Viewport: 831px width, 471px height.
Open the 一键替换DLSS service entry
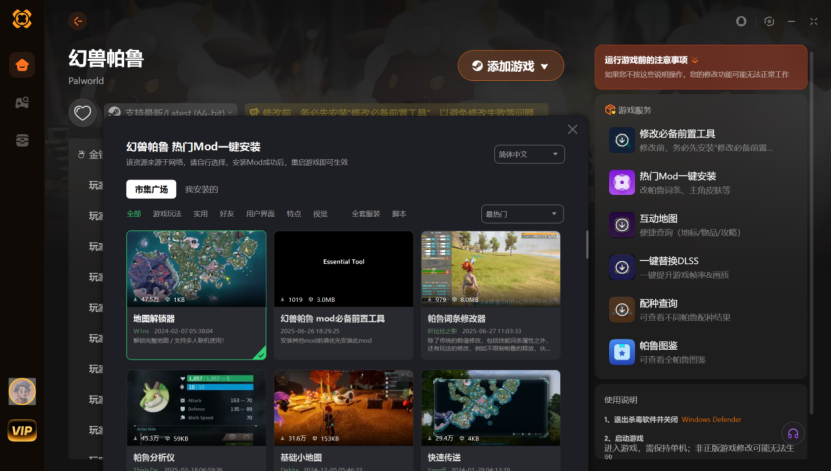pos(701,267)
